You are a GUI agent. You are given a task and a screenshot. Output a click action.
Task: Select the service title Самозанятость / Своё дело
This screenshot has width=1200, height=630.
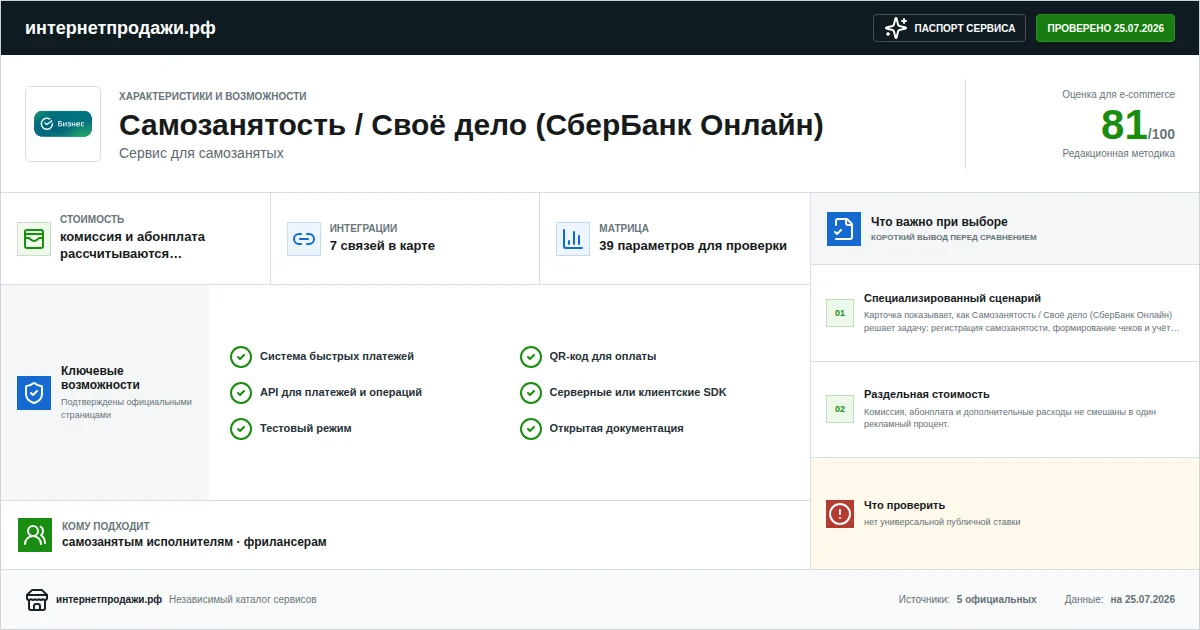click(471, 126)
